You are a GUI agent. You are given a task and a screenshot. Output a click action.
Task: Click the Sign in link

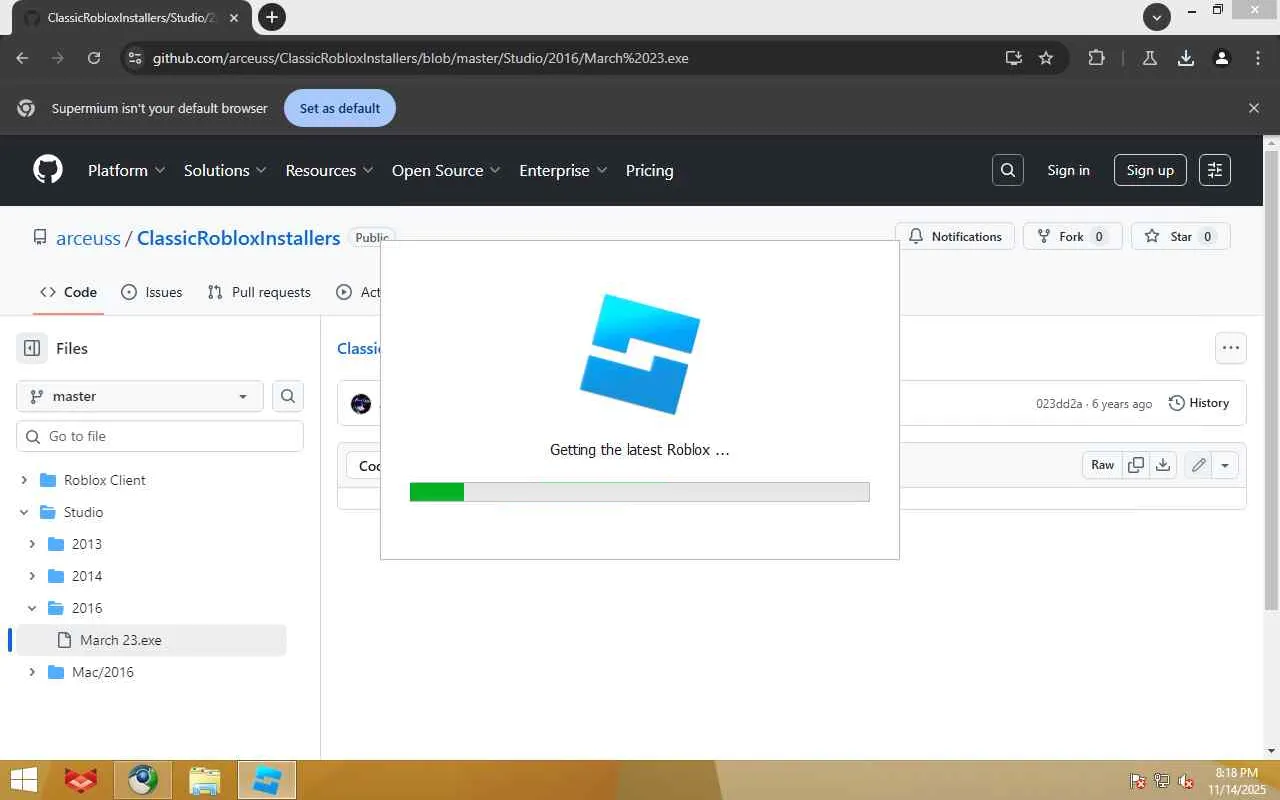[x=1068, y=170]
